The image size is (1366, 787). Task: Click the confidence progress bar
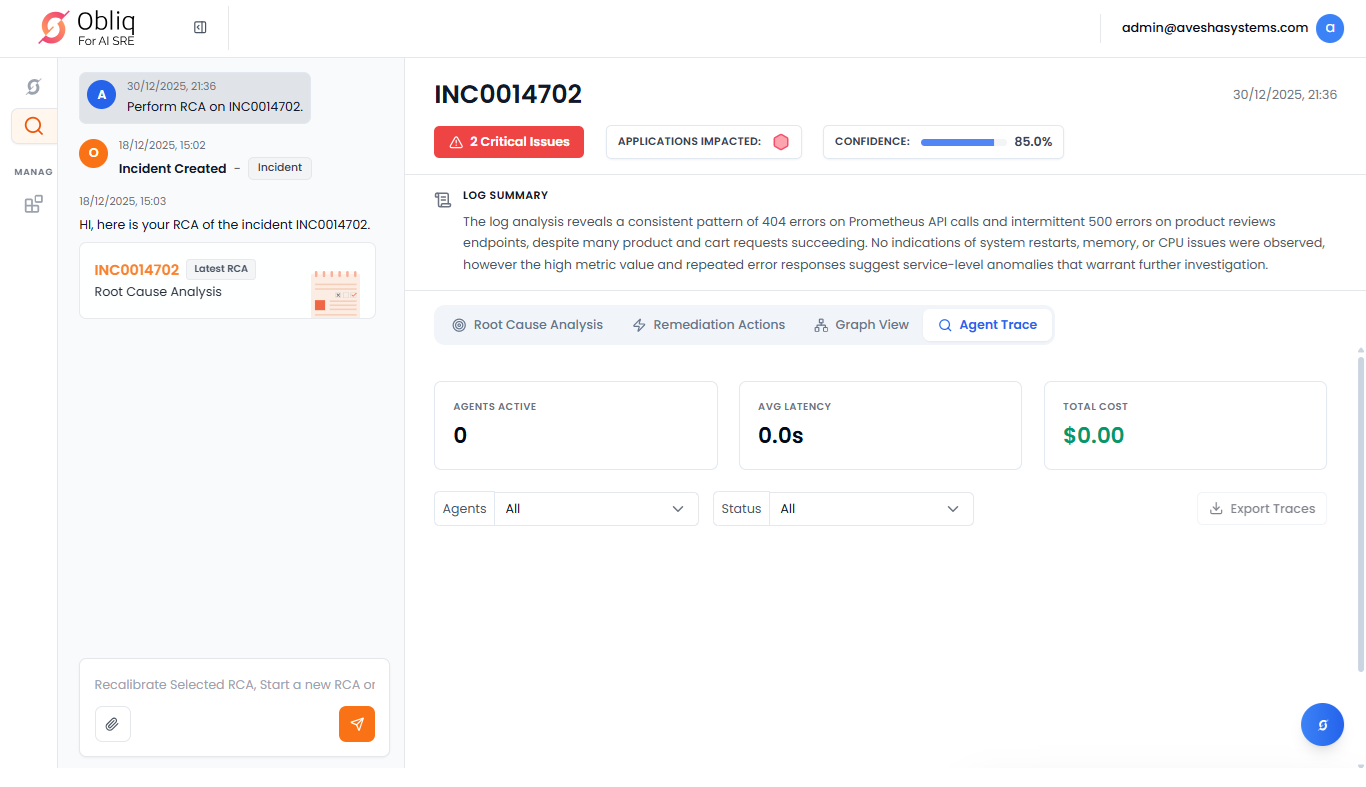962,142
